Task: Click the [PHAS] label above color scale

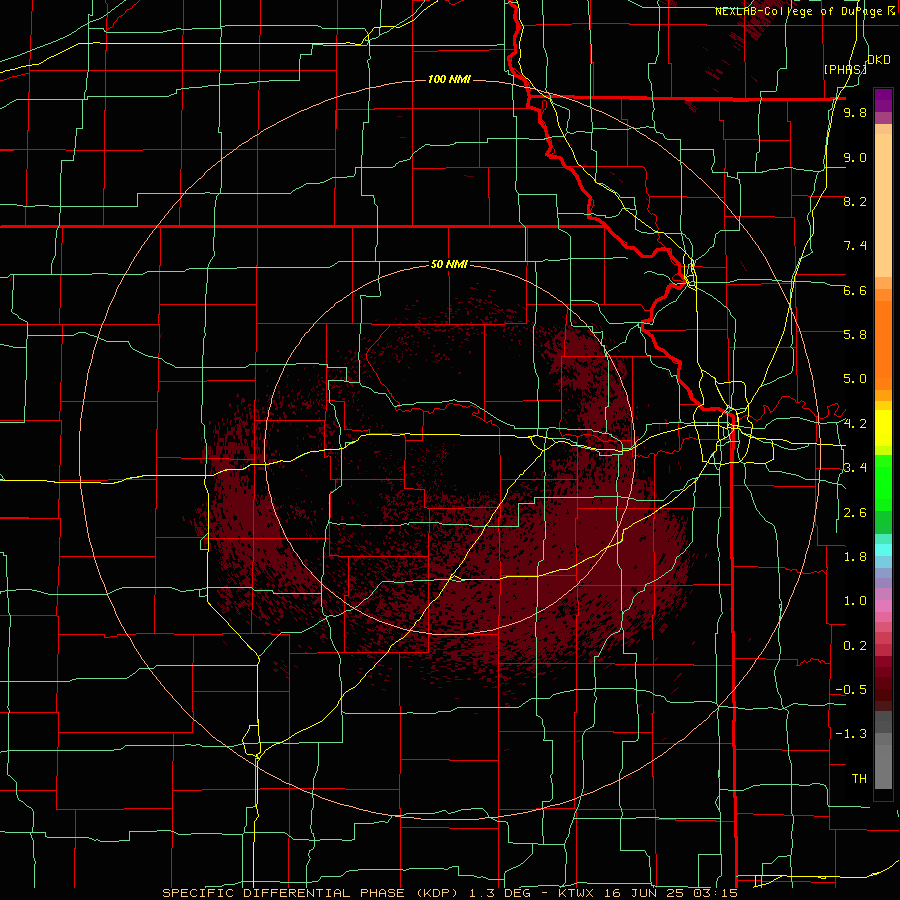Action: [845, 69]
